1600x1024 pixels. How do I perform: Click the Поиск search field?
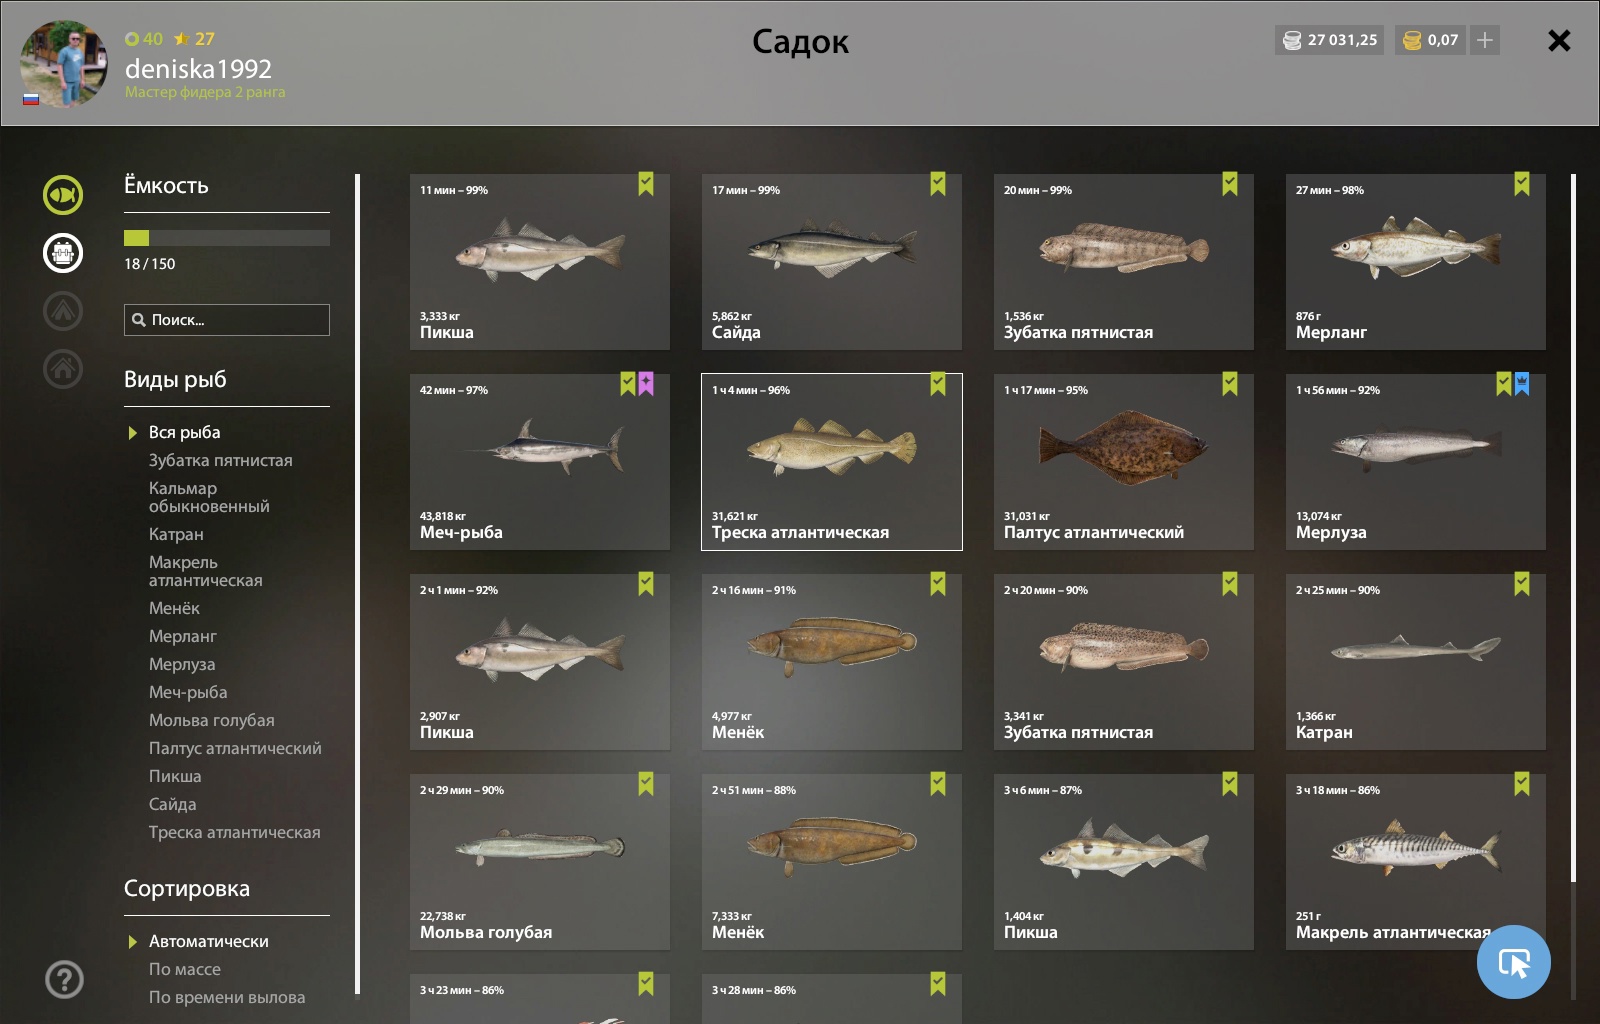[x=227, y=320]
